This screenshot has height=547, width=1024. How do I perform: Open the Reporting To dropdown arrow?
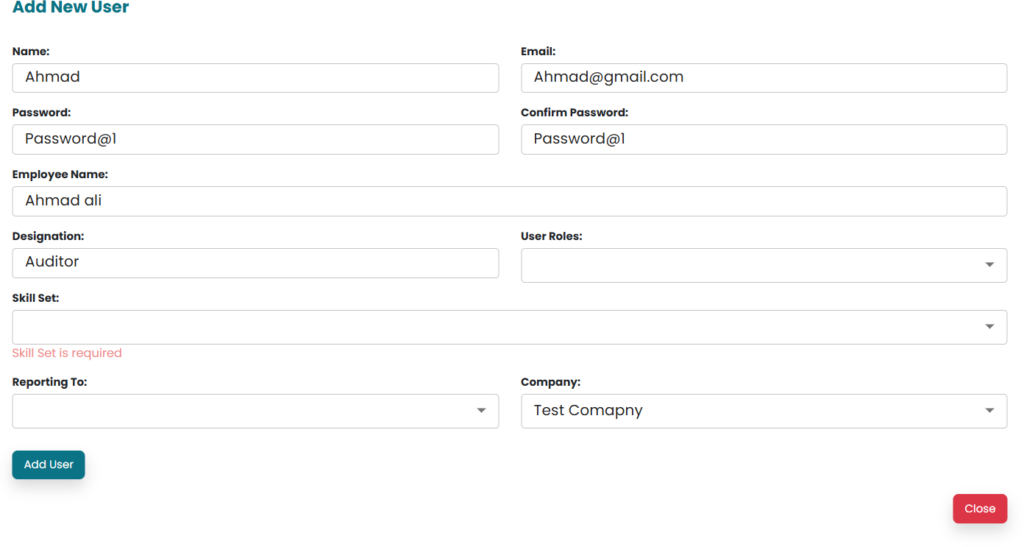coord(480,411)
